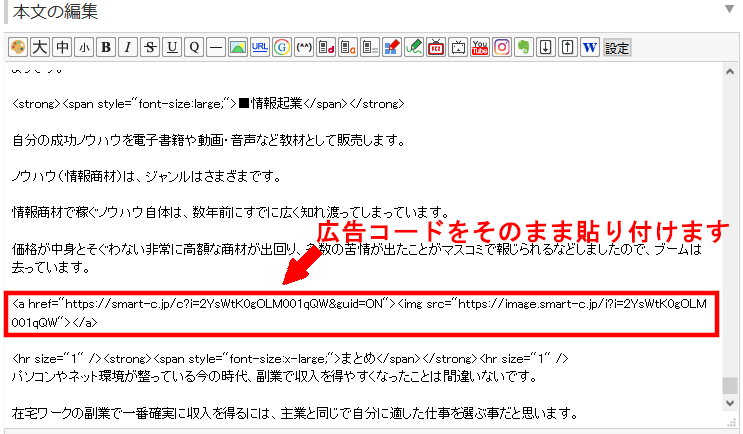Click the red TV video icon

436,47
